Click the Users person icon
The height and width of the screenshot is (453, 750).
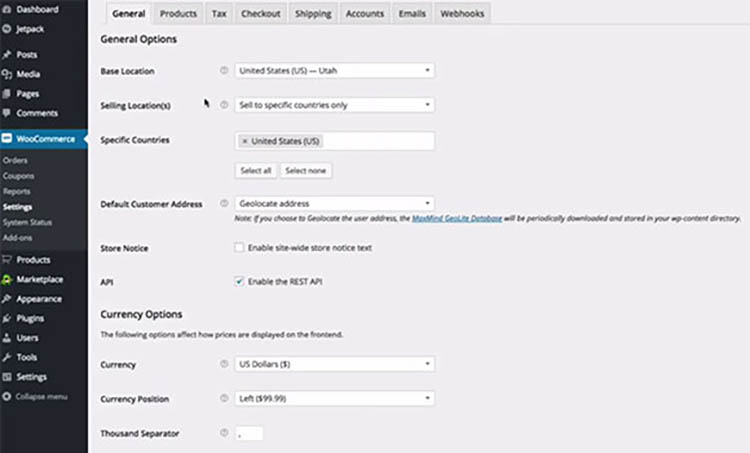7,338
